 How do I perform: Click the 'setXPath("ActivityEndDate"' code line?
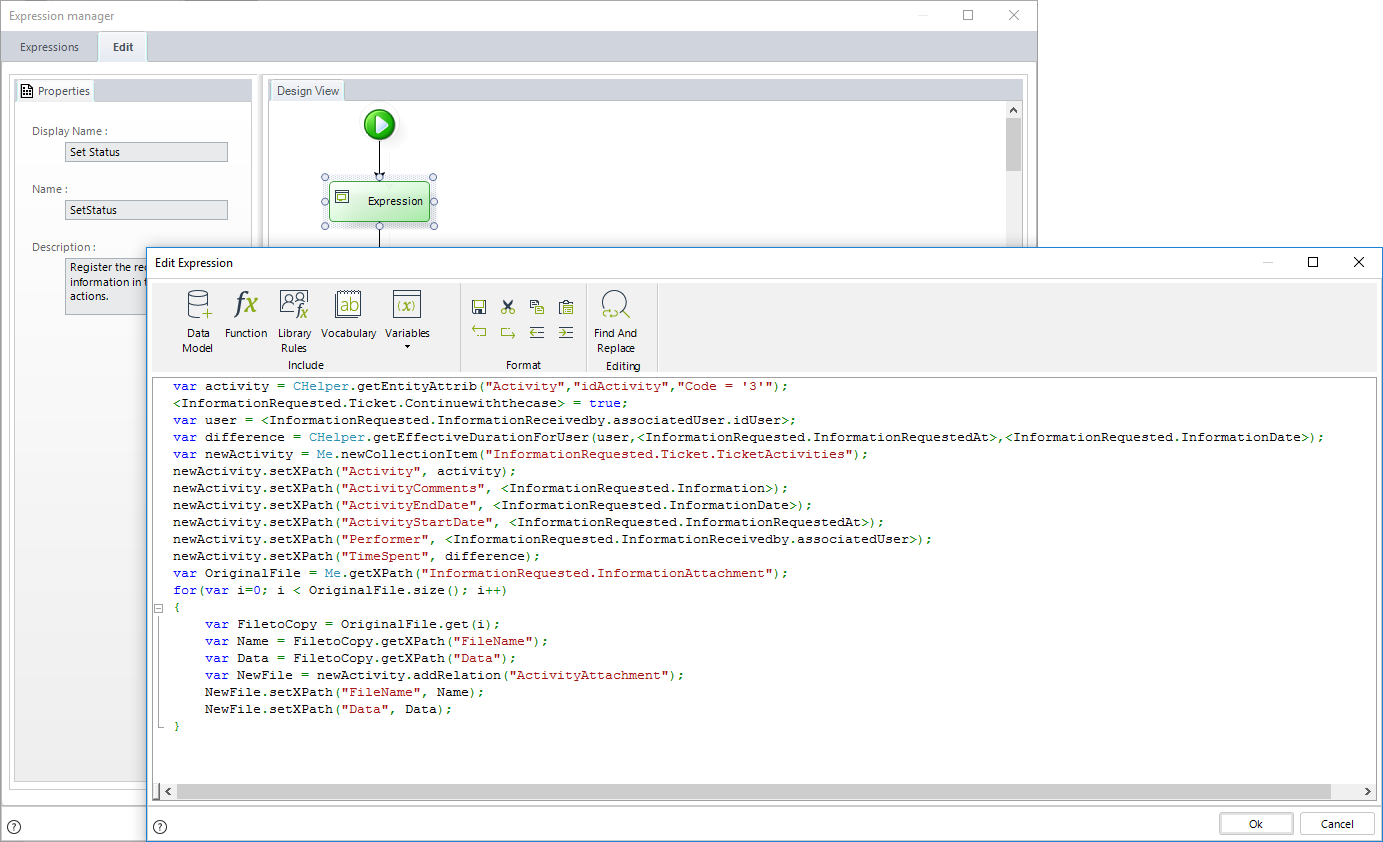492,505
